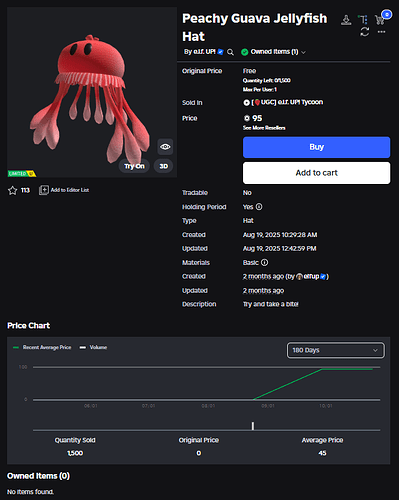Screen dimensions: 399x500
Task: Click See More Resellers link
Action: tap(264, 128)
